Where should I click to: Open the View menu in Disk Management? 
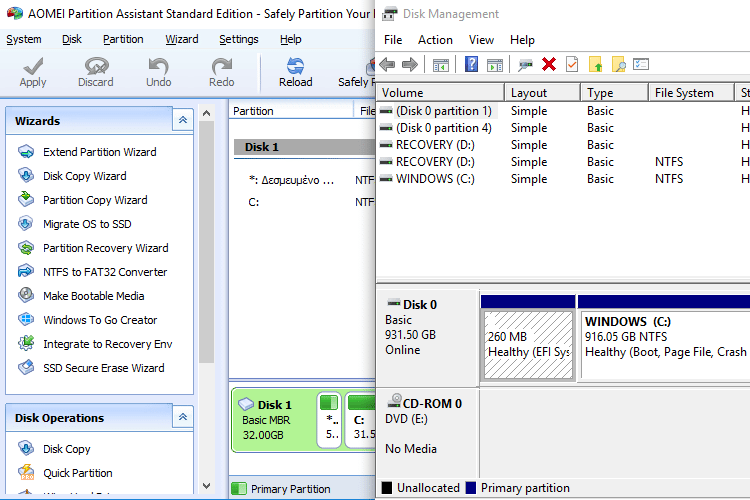pyautogui.click(x=481, y=40)
